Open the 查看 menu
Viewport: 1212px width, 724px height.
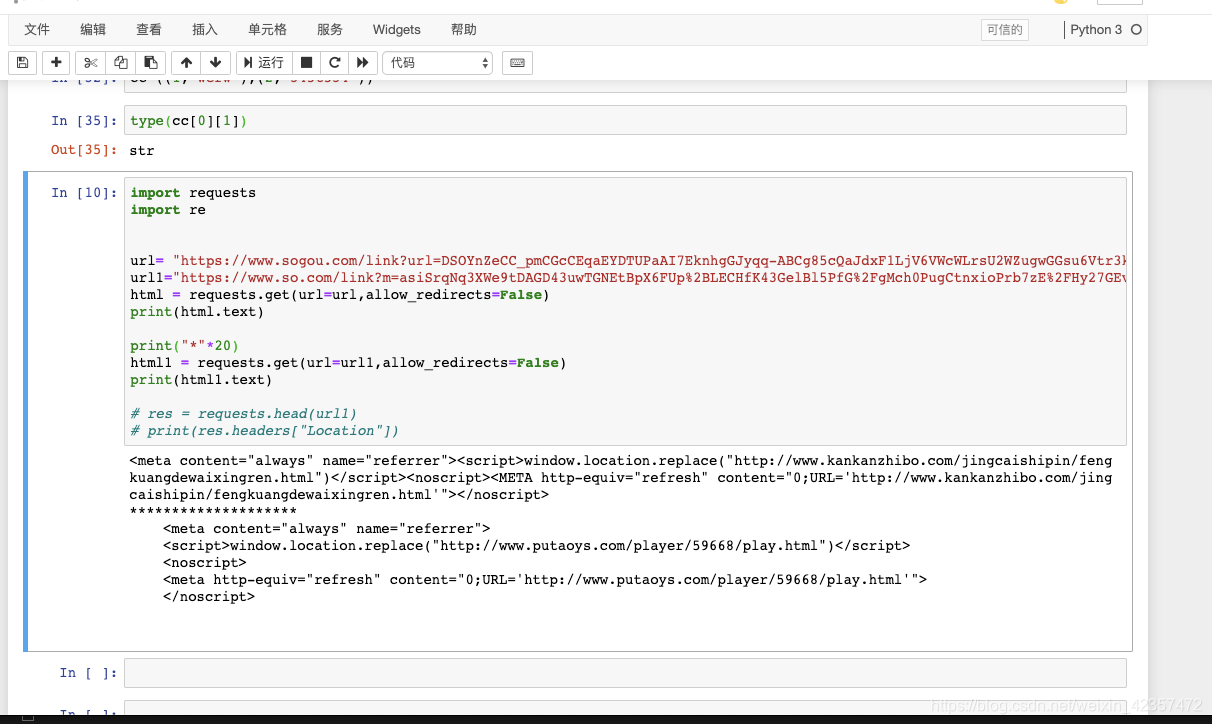(x=149, y=30)
